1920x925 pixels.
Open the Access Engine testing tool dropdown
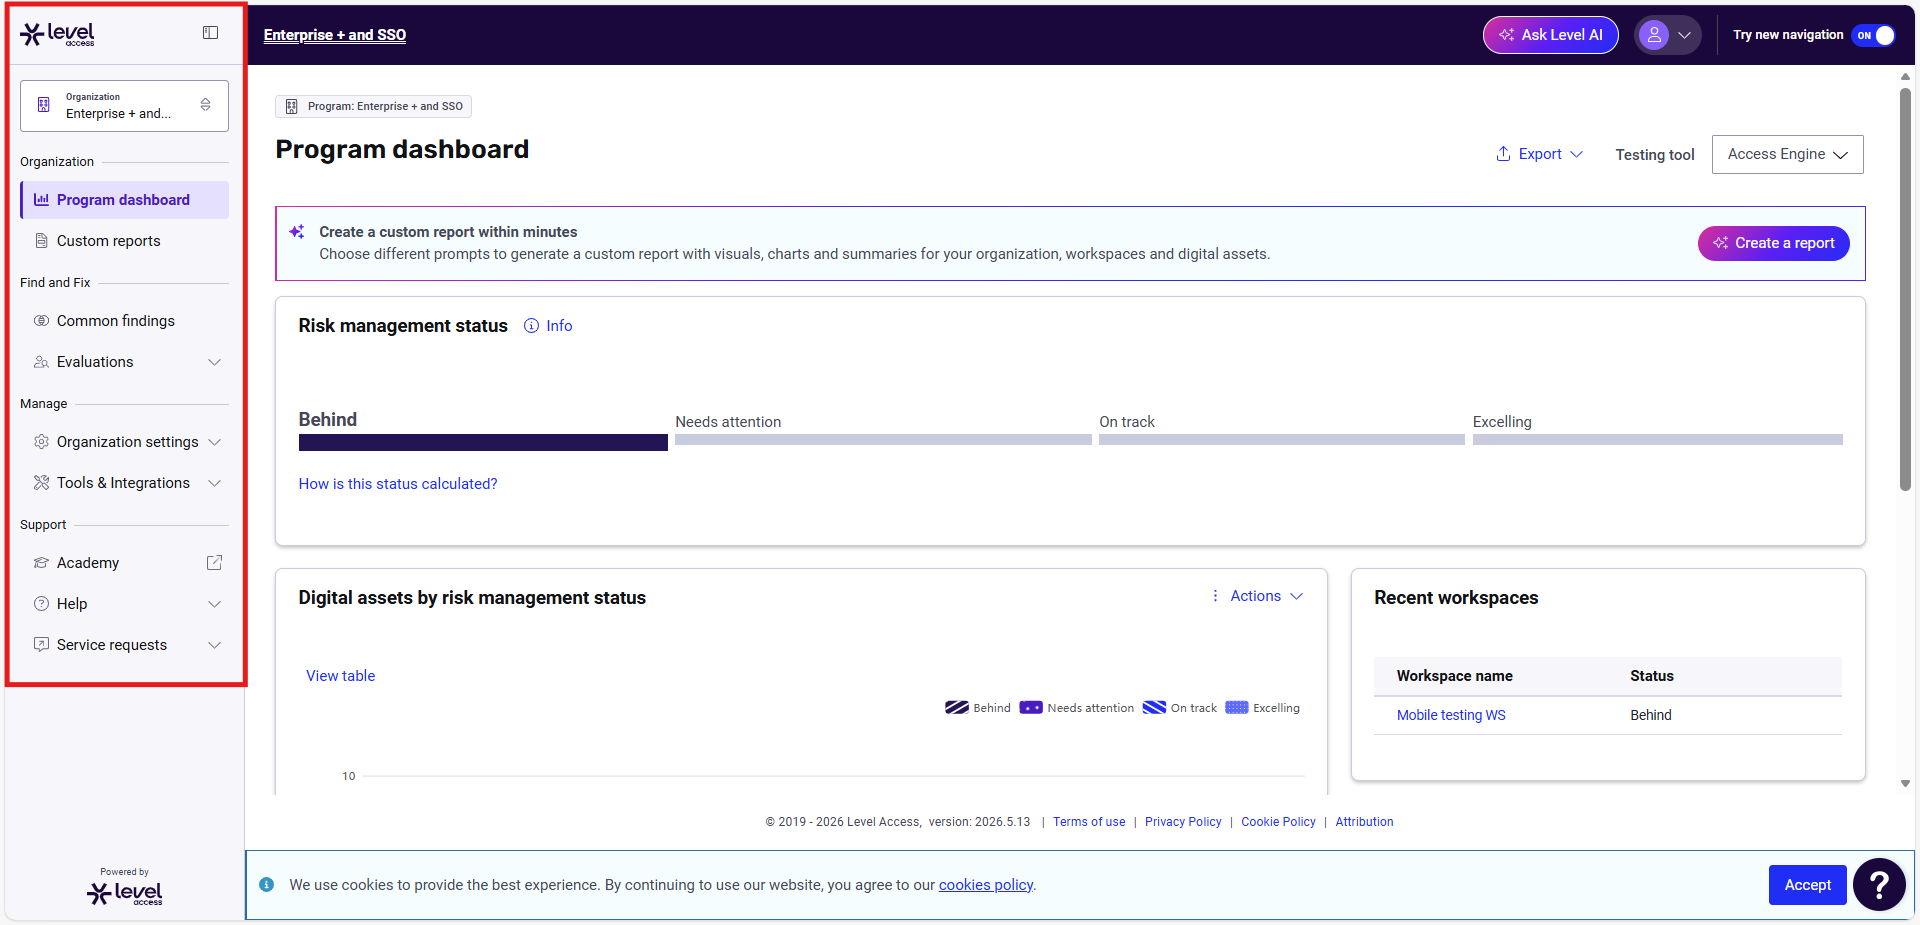[x=1787, y=154]
